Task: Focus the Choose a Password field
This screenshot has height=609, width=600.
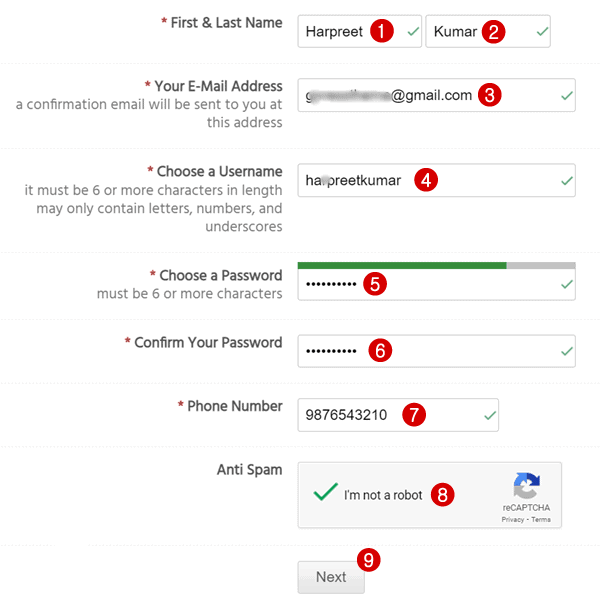Action: [437, 285]
